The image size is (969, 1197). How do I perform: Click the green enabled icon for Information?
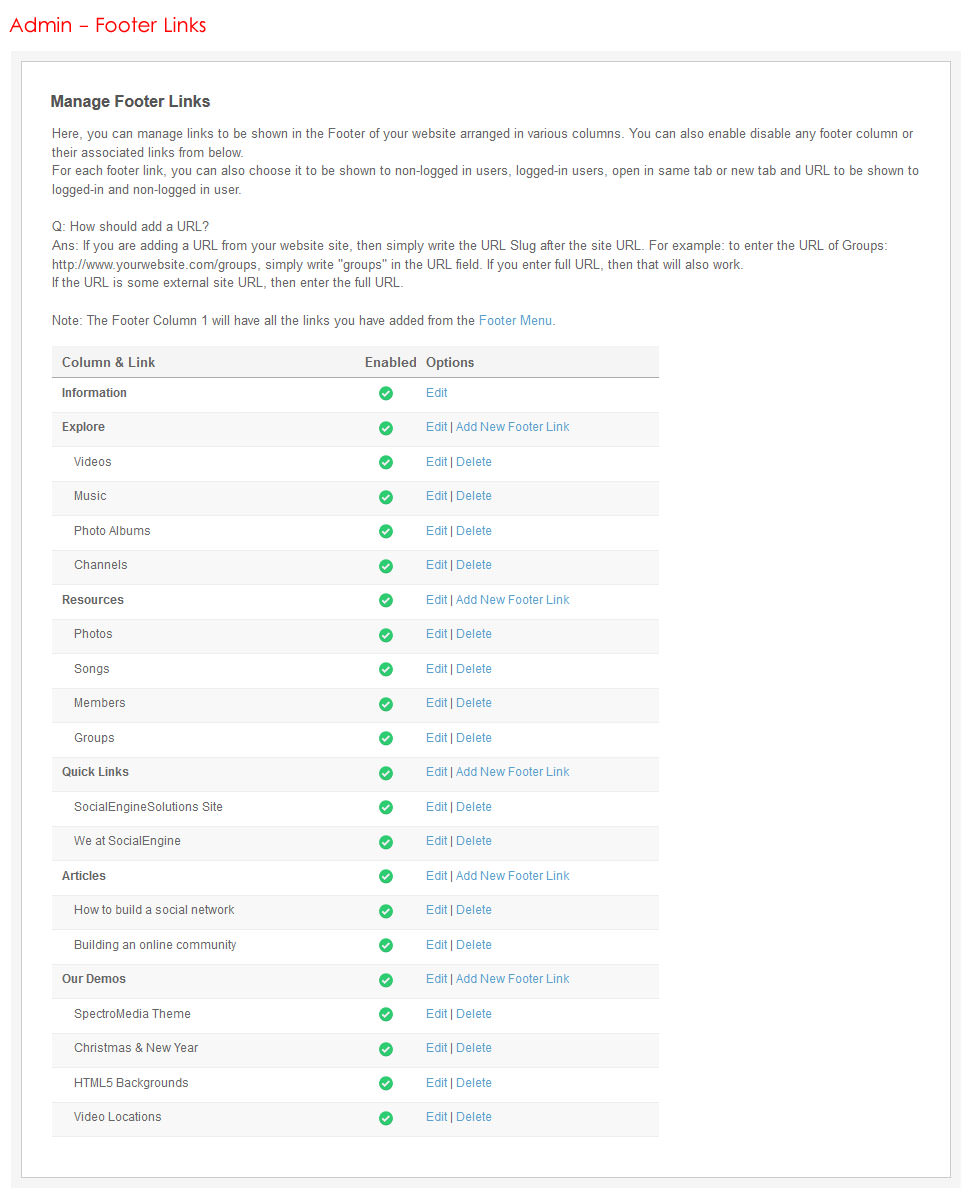[x=386, y=394]
